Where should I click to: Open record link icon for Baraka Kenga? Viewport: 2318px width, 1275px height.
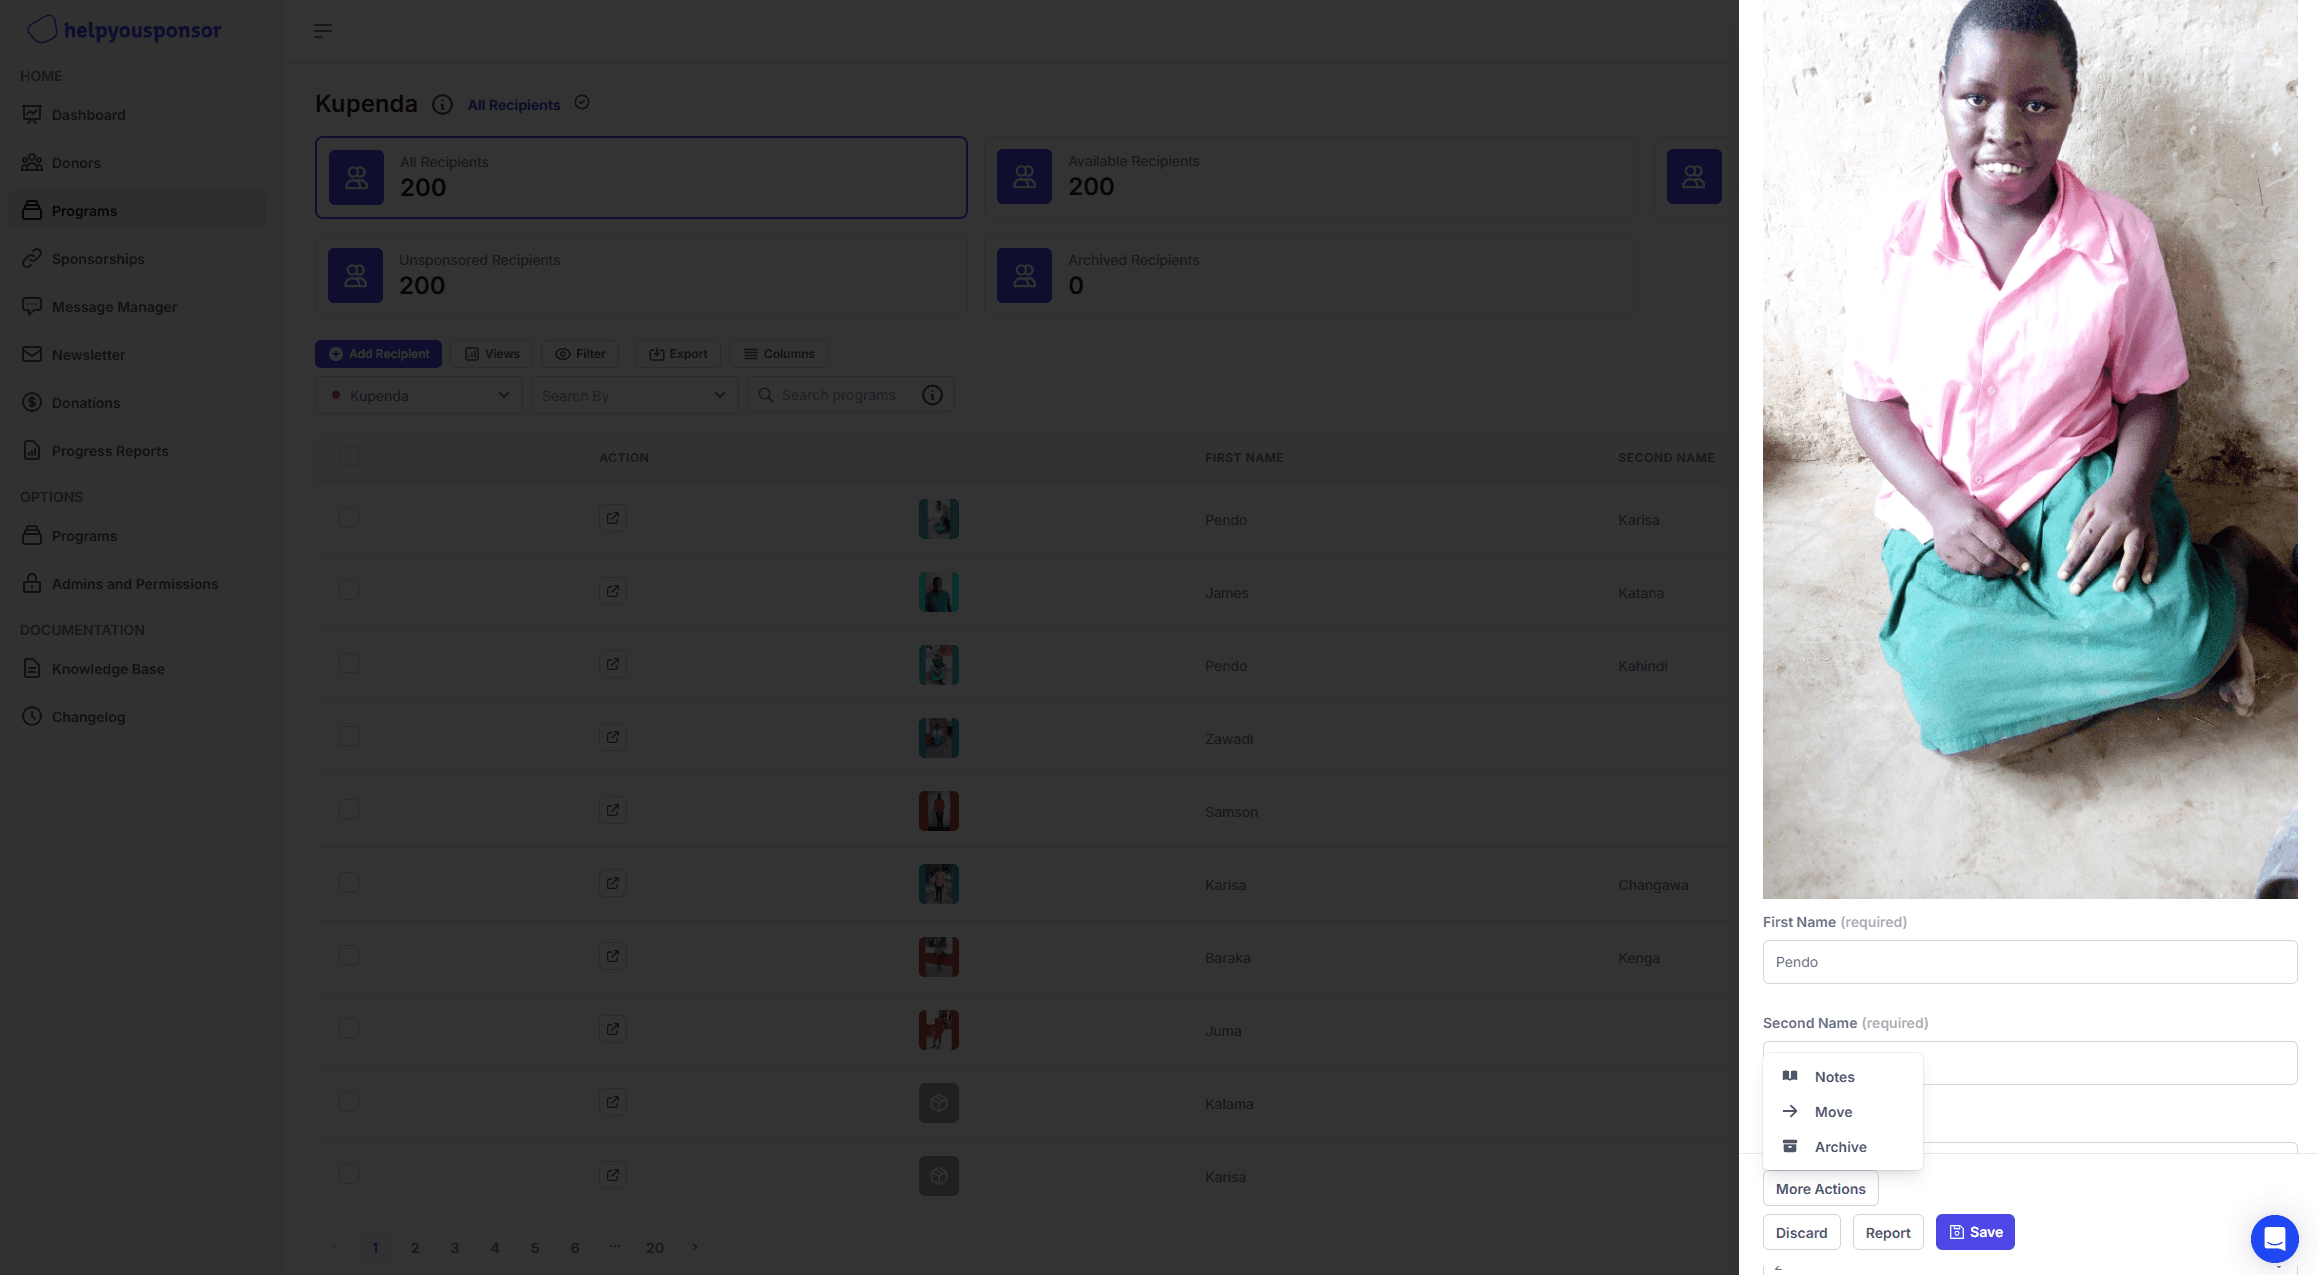613,956
